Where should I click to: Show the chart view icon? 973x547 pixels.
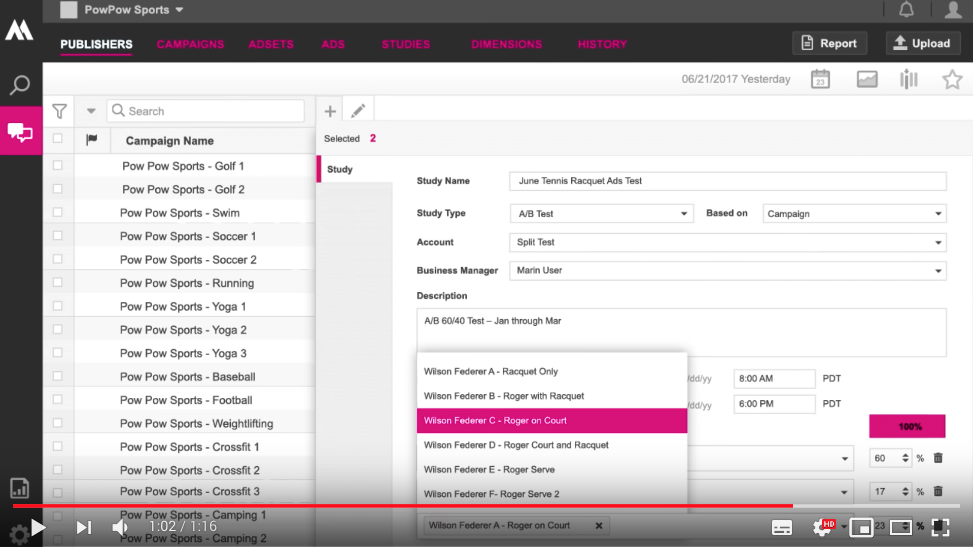(x=867, y=79)
